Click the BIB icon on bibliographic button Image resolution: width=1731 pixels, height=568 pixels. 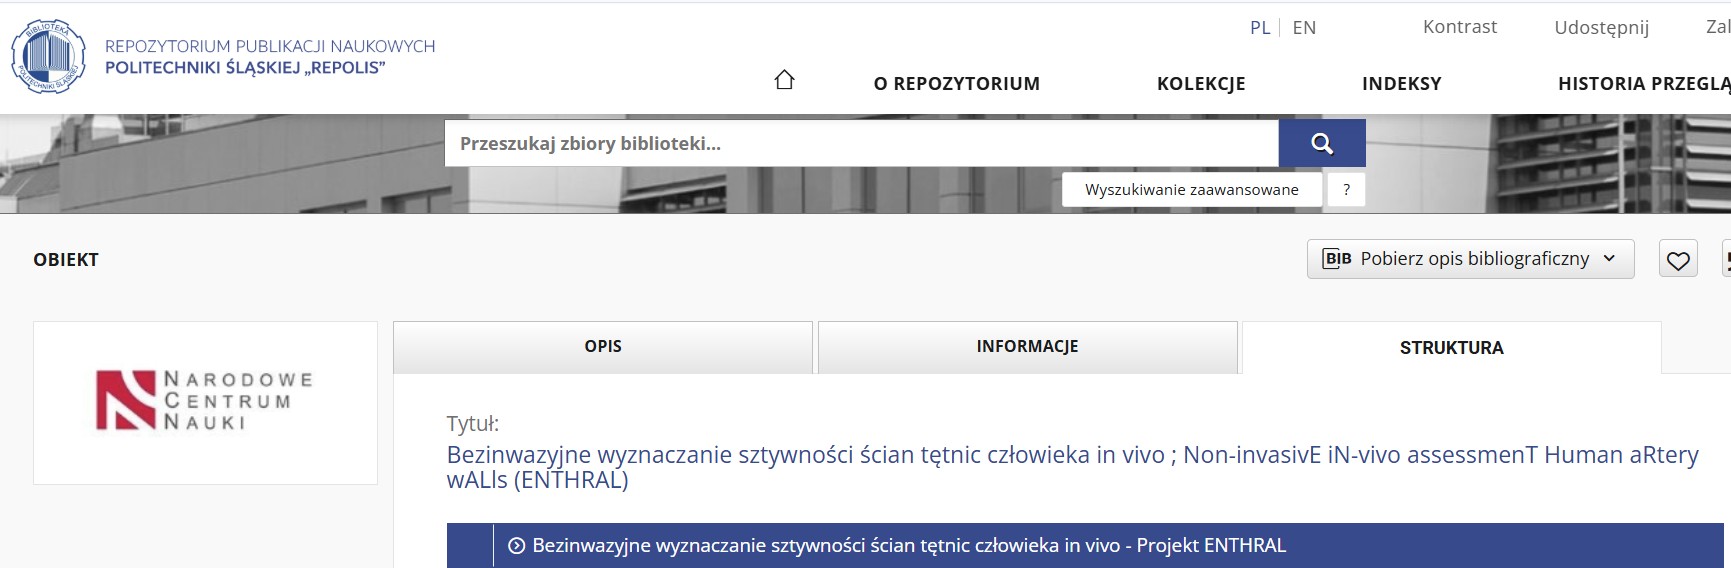[x=1338, y=259]
